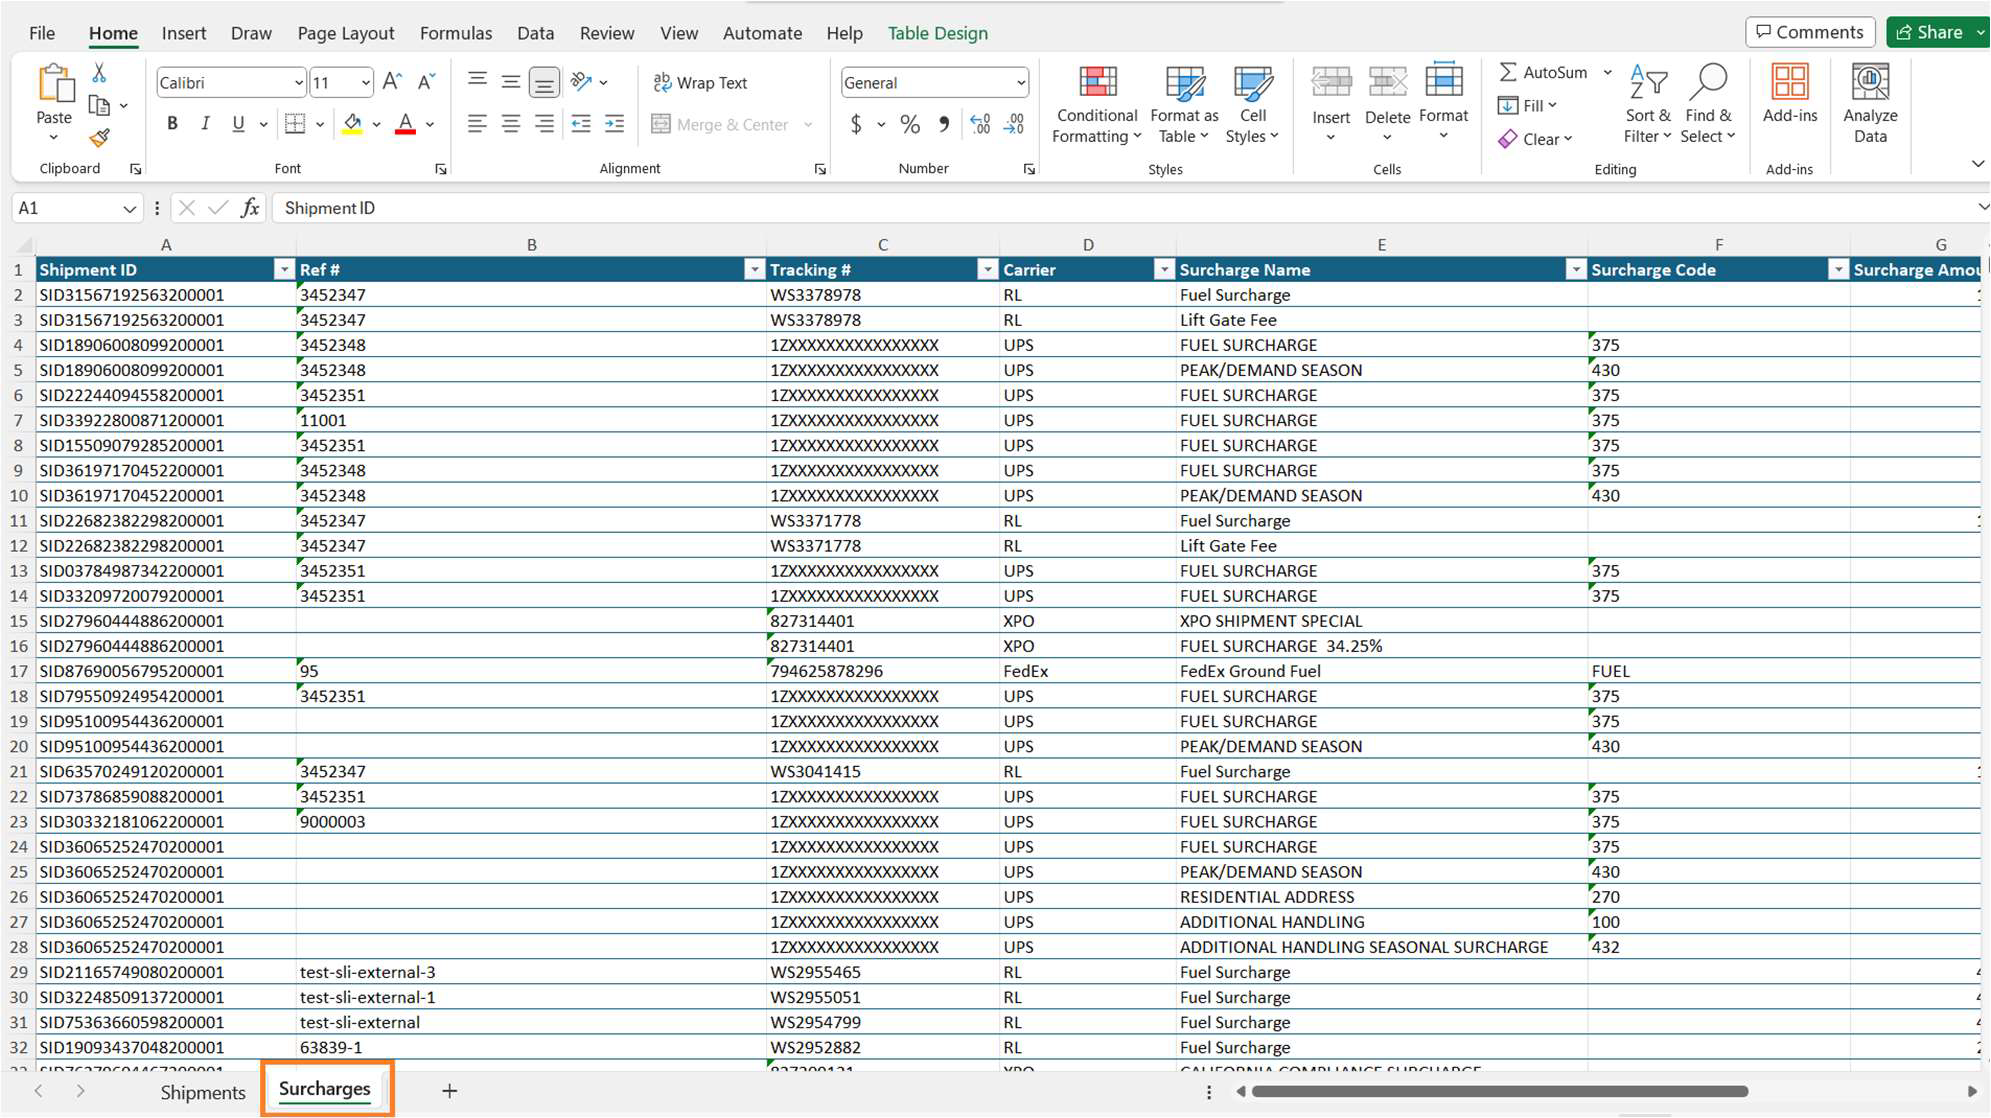Image resolution: width=1991 pixels, height=1118 pixels.
Task: Click the Orientation text angle icon
Action: coord(581,82)
